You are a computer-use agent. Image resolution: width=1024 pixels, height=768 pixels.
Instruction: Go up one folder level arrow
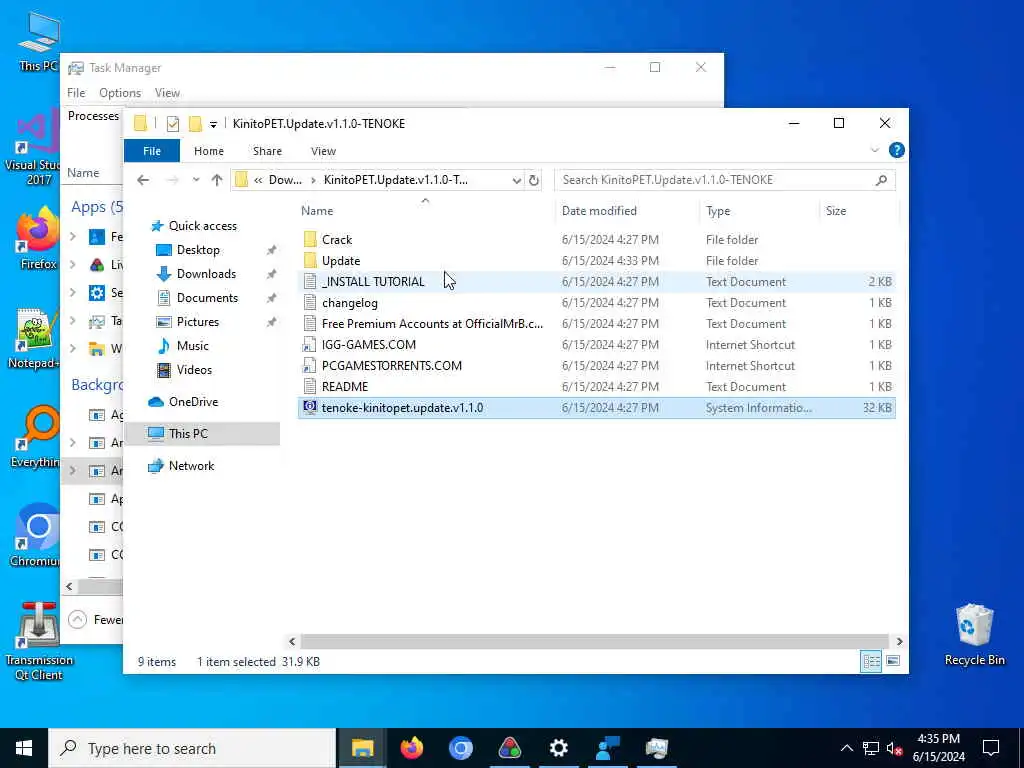click(217, 180)
